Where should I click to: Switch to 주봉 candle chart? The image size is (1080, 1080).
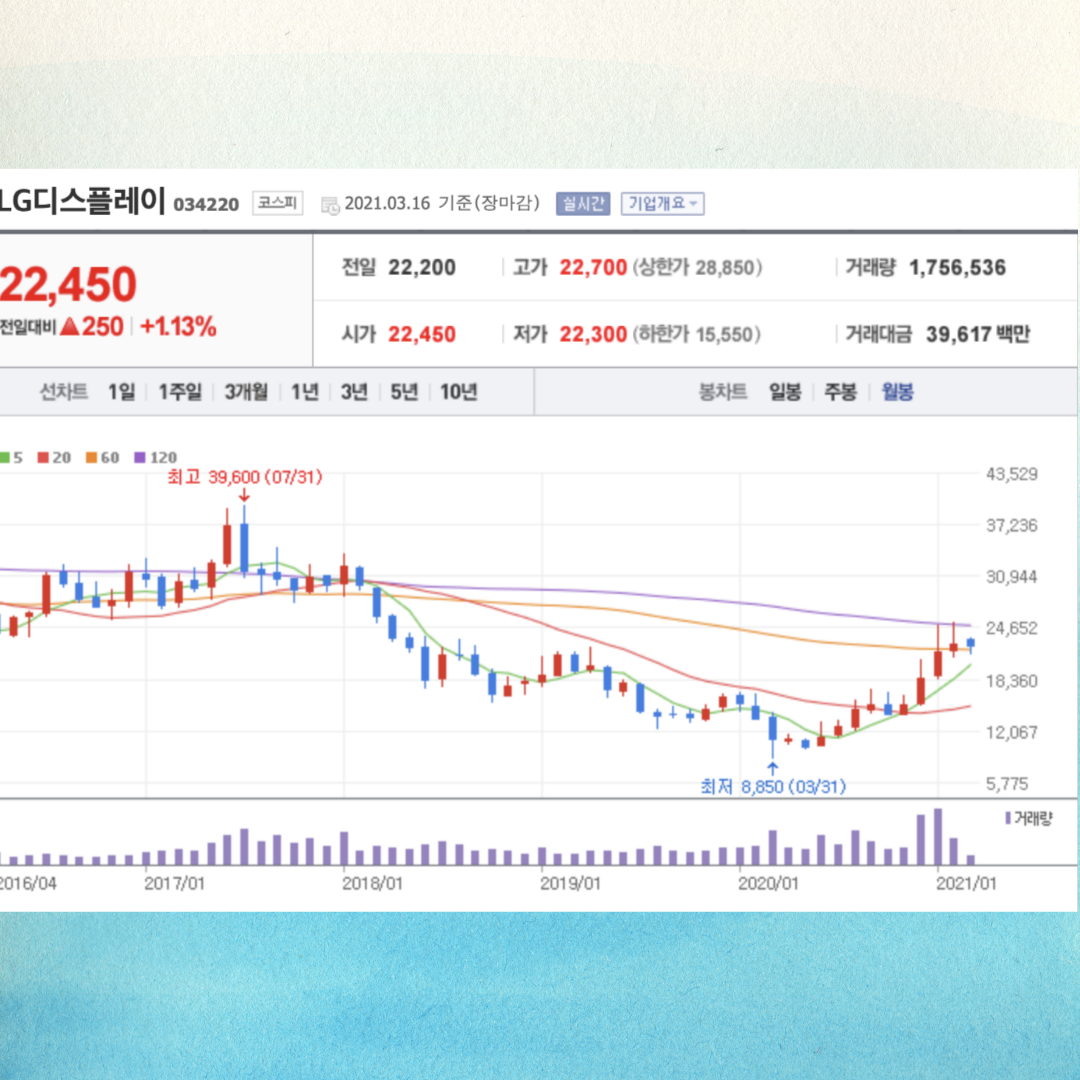[x=840, y=392]
